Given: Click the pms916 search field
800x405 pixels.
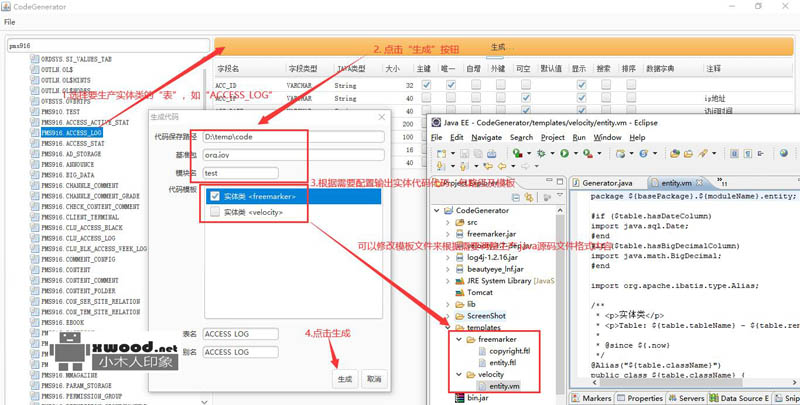Looking at the screenshot, I should [109, 45].
